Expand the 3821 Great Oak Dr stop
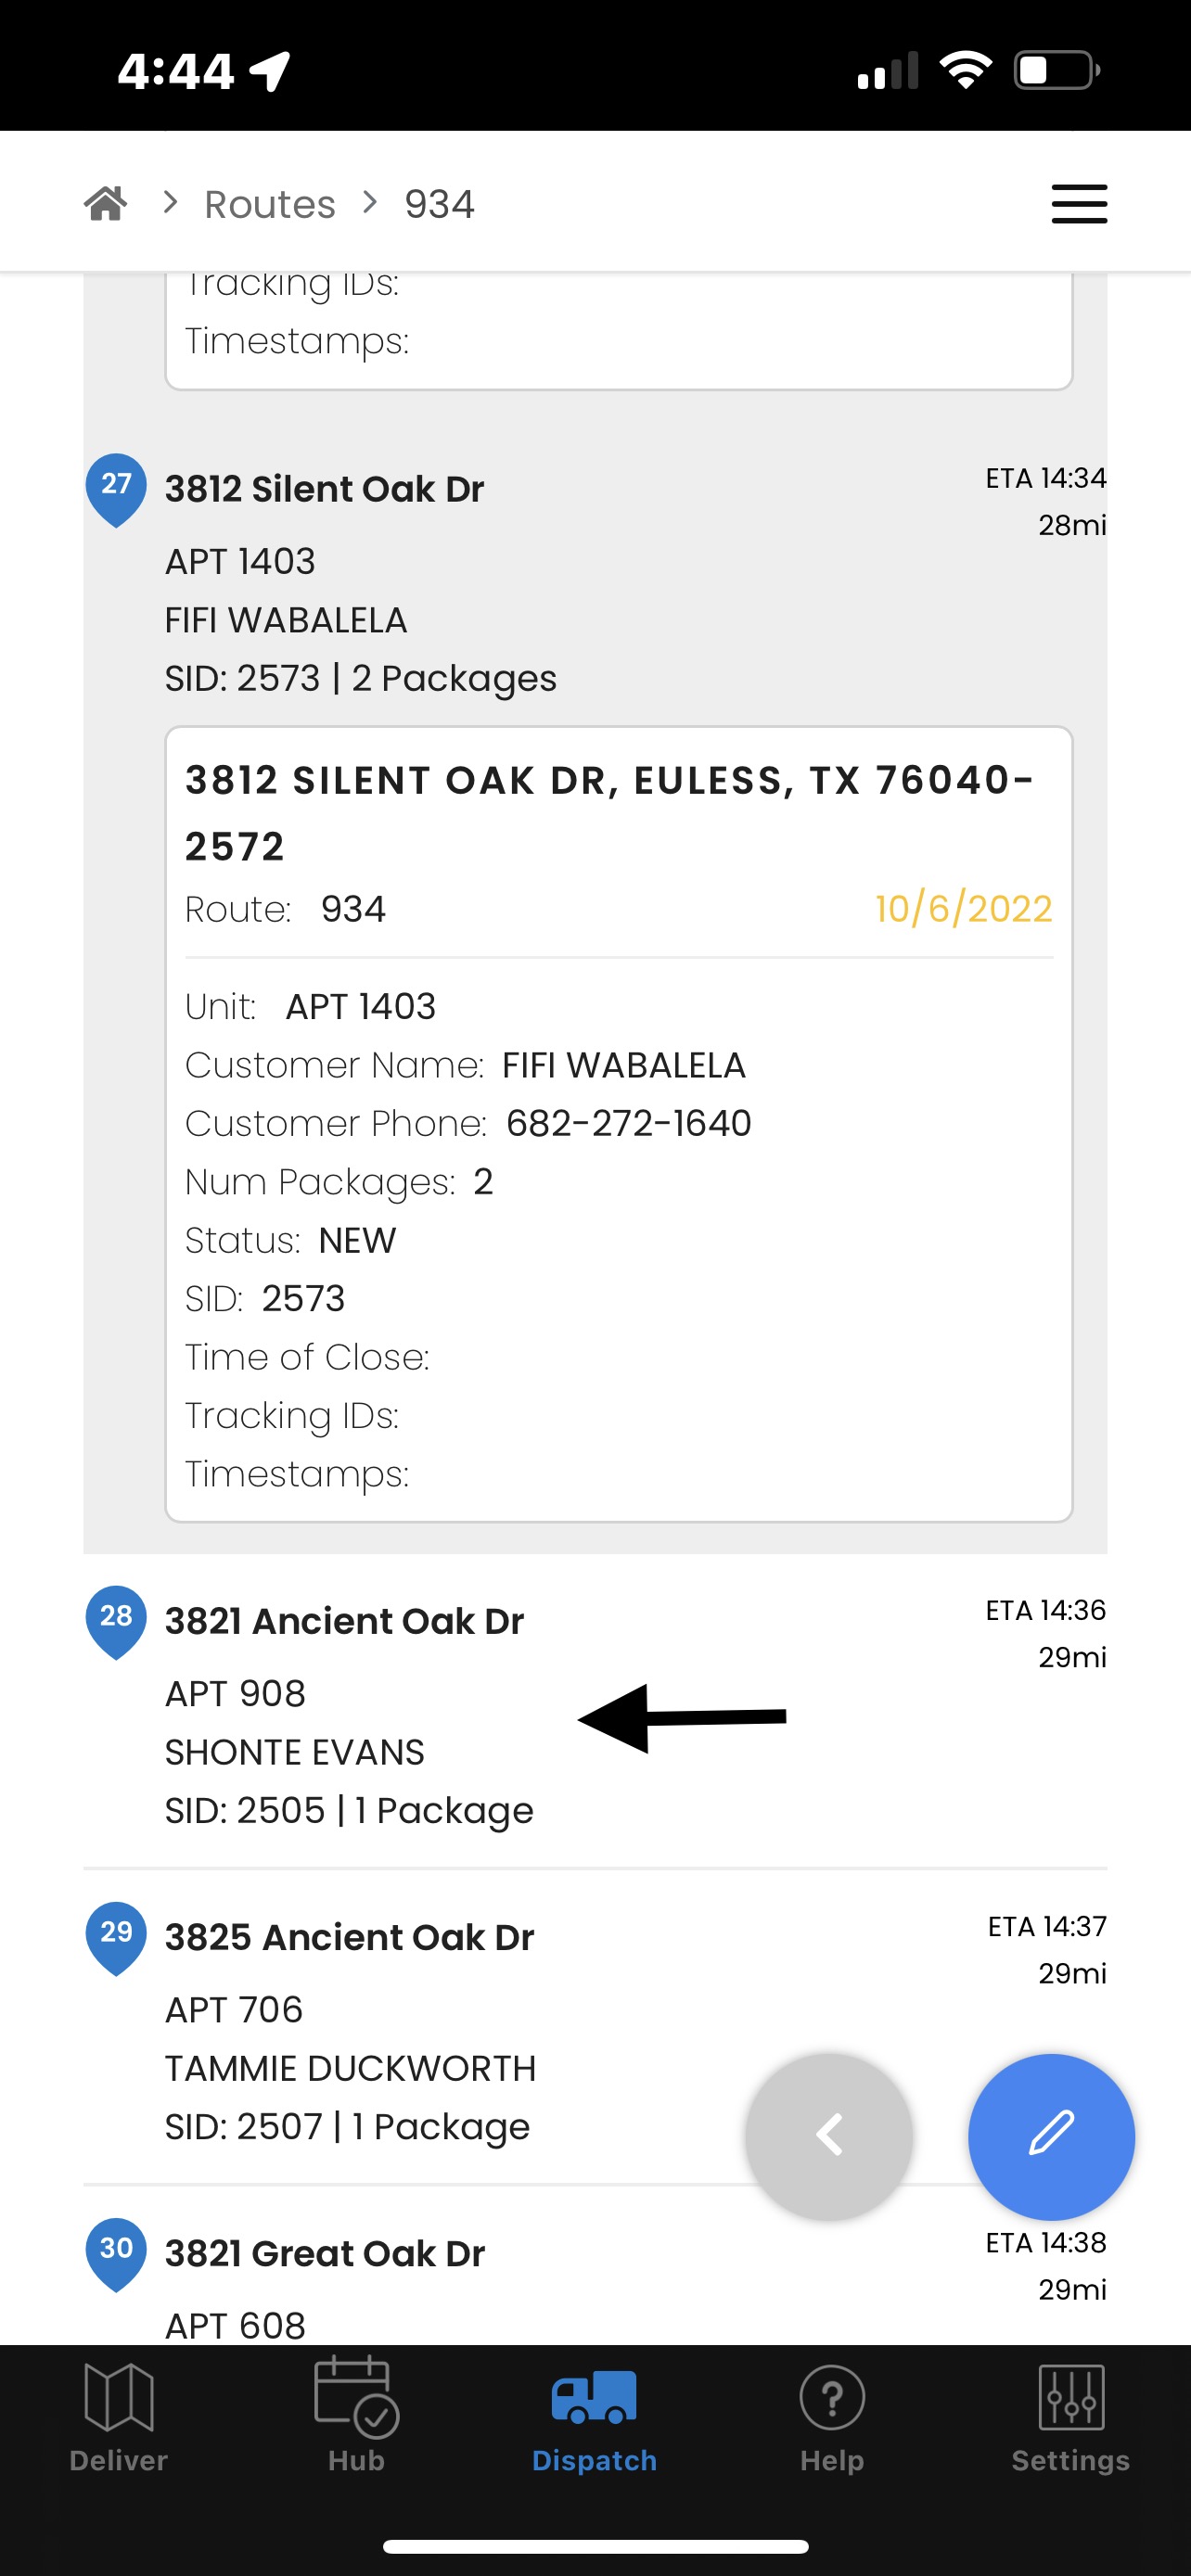The image size is (1191, 2576). point(595,2280)
